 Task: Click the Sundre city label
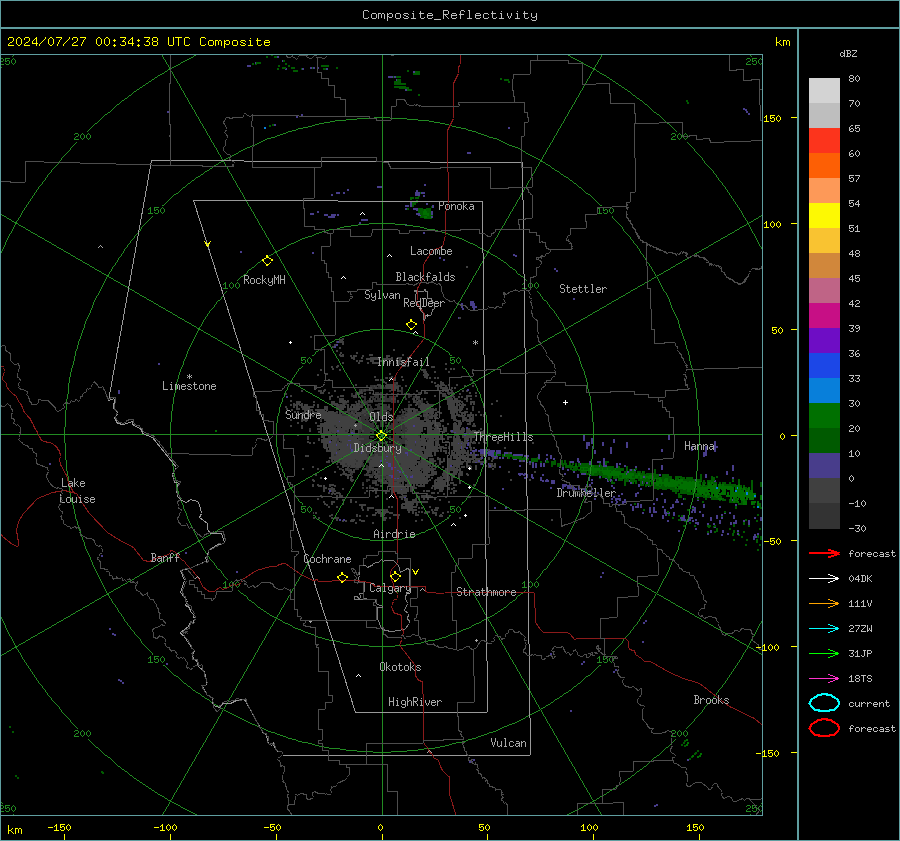303,414
